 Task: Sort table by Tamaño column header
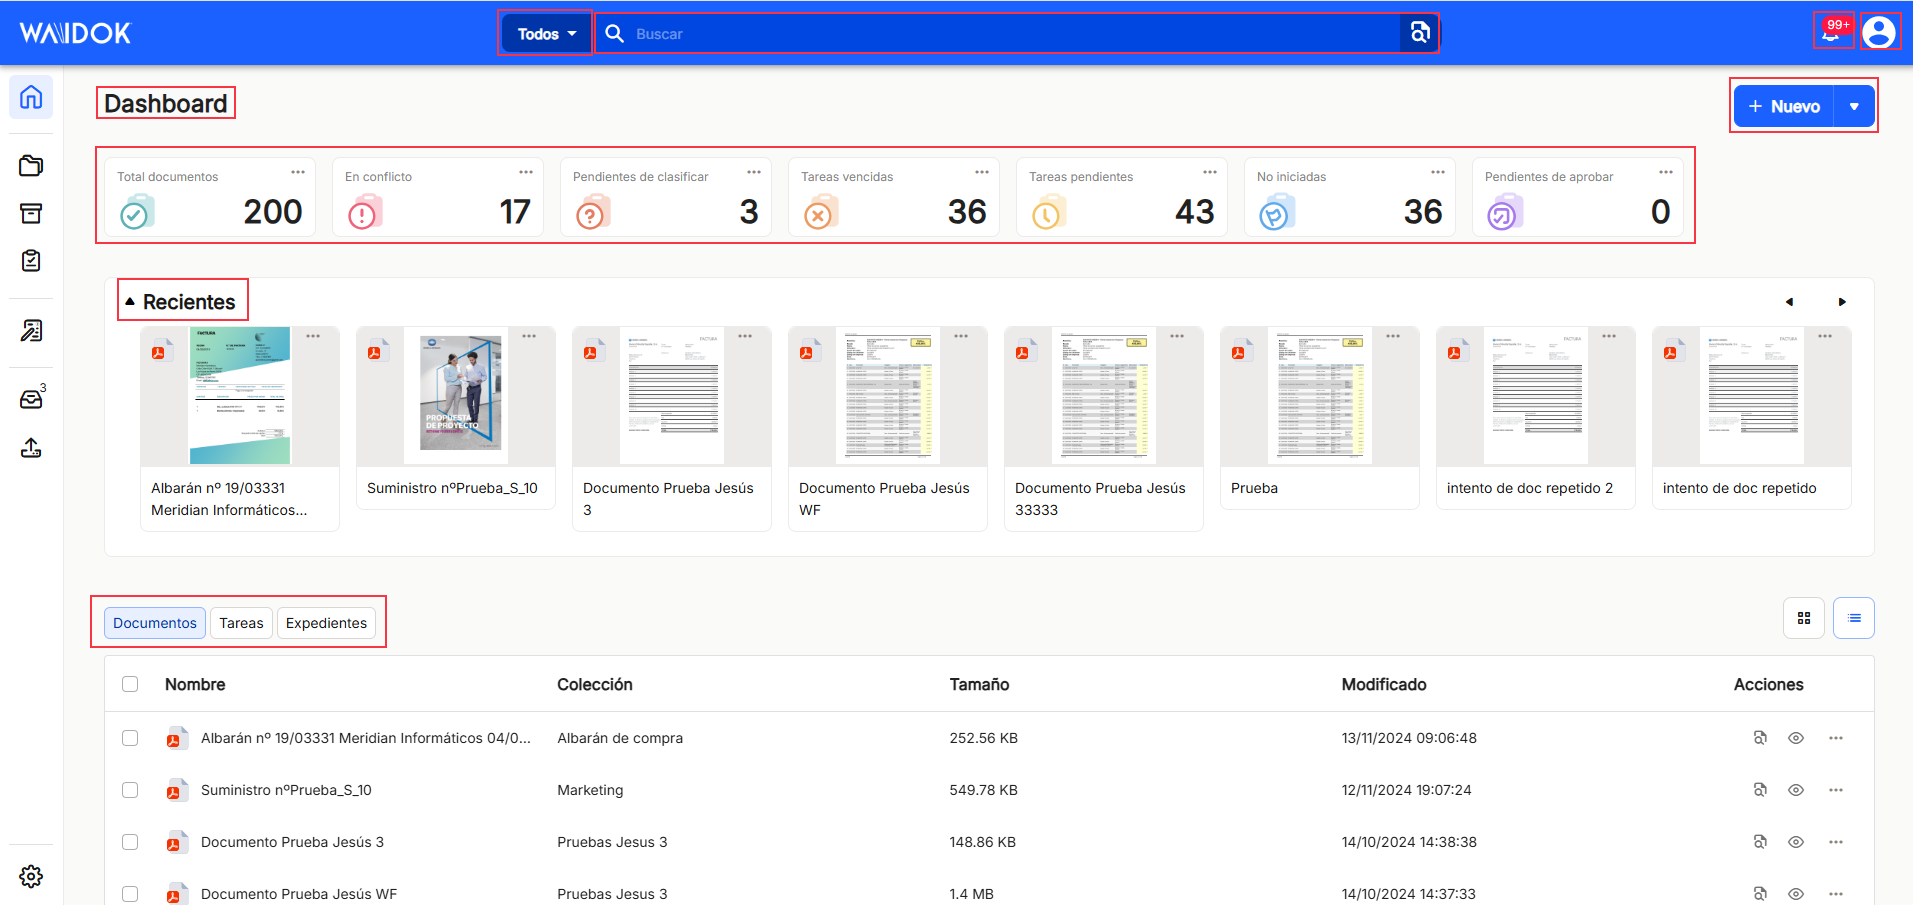tap(979, 684)
